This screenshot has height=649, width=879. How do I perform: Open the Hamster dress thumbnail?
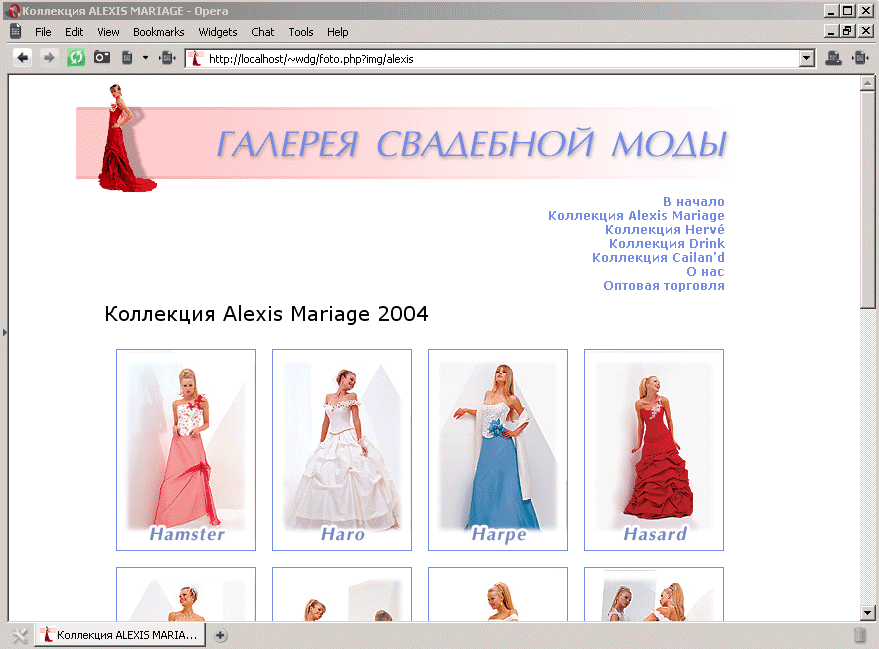[186, 450]
